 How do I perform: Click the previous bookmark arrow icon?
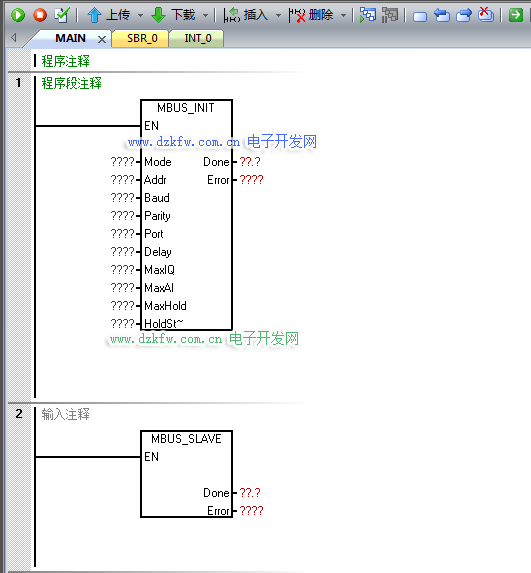click(442, 15)
